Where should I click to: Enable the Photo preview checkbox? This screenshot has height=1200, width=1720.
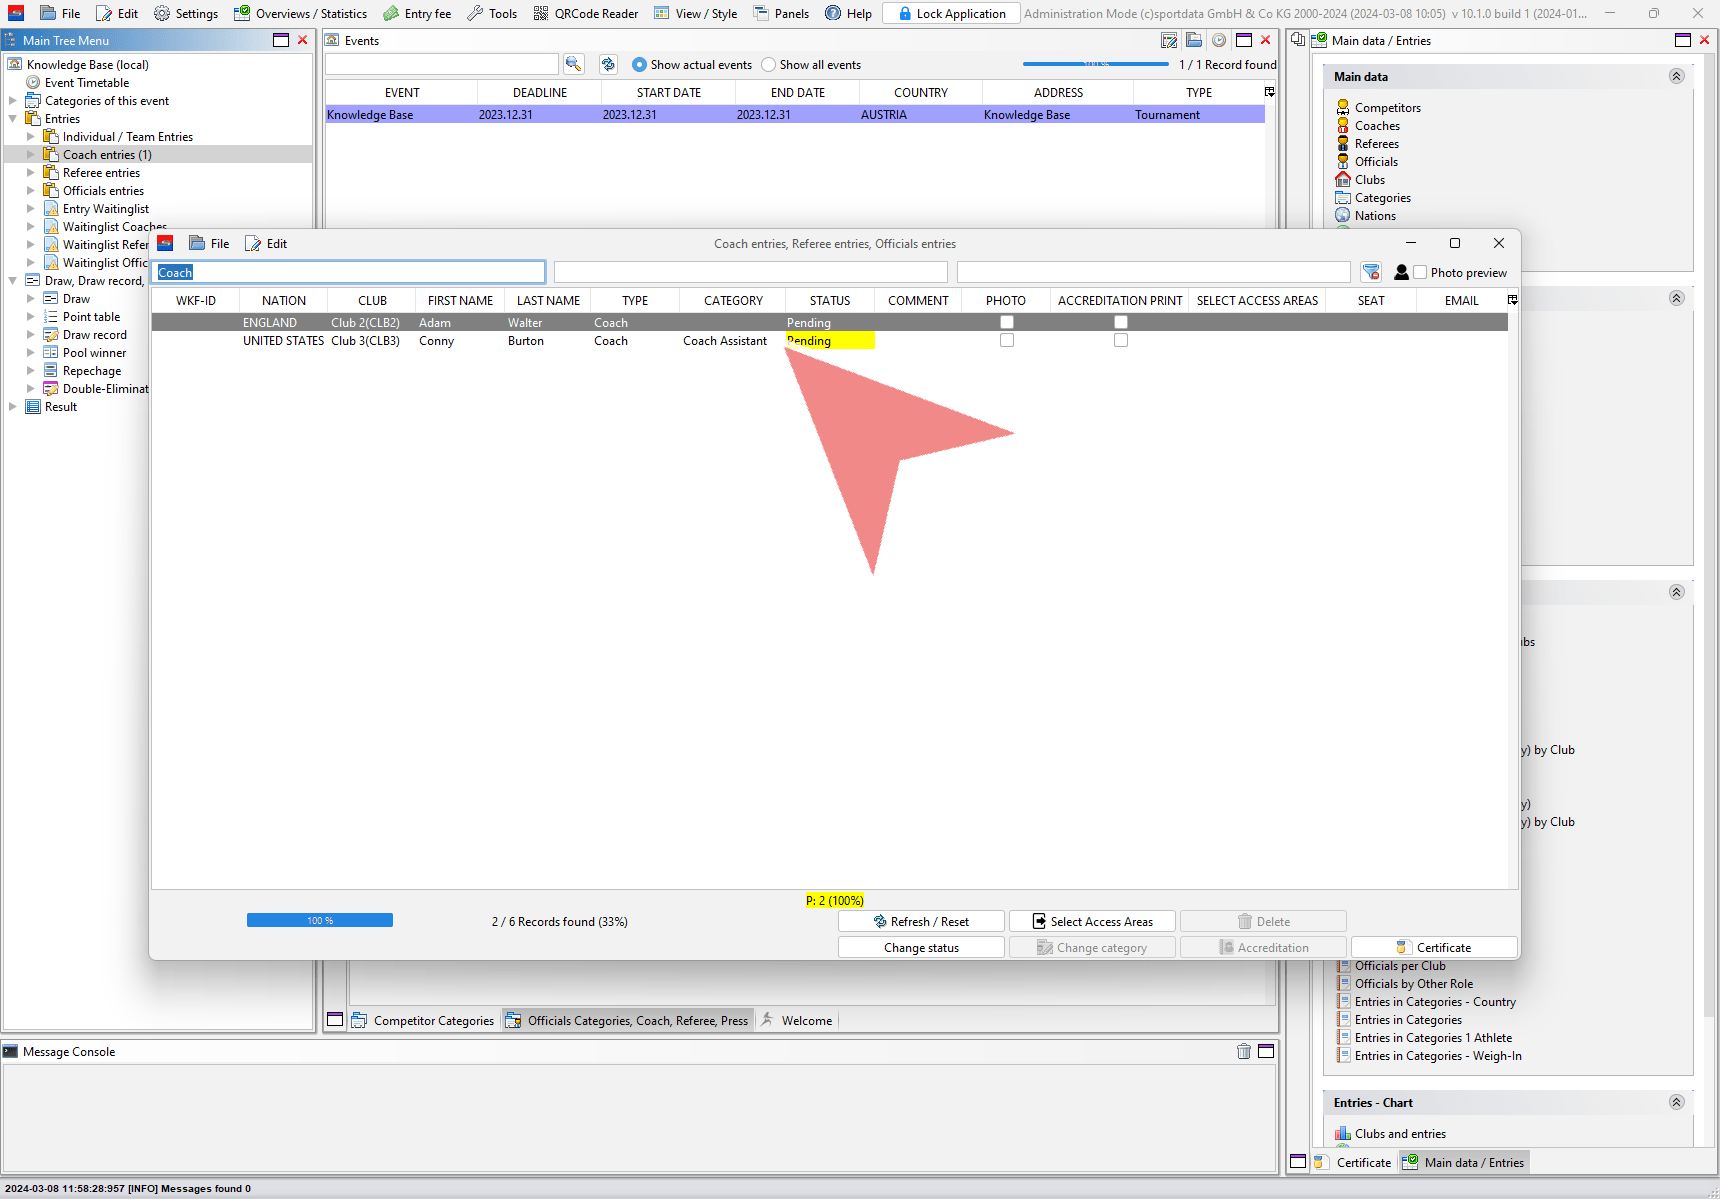pyautogui.click(x=1420, y=272)
